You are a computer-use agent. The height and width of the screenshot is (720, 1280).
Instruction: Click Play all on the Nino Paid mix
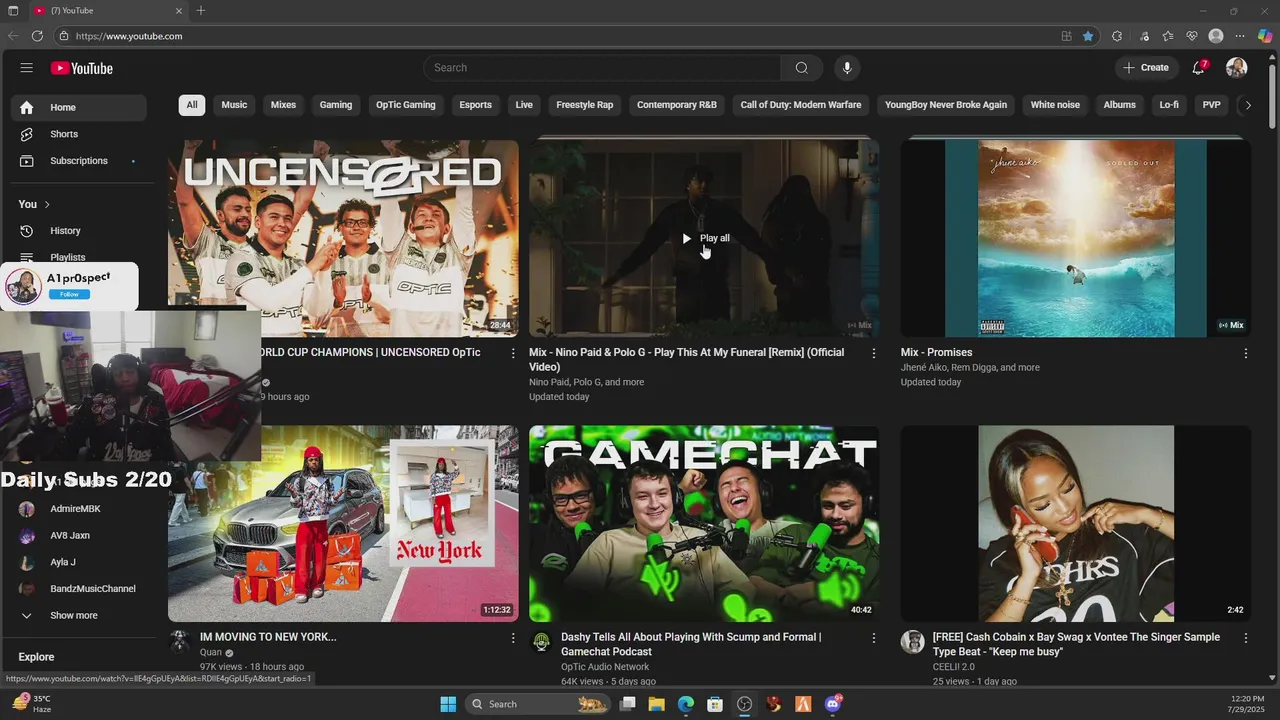pos(705,238)
